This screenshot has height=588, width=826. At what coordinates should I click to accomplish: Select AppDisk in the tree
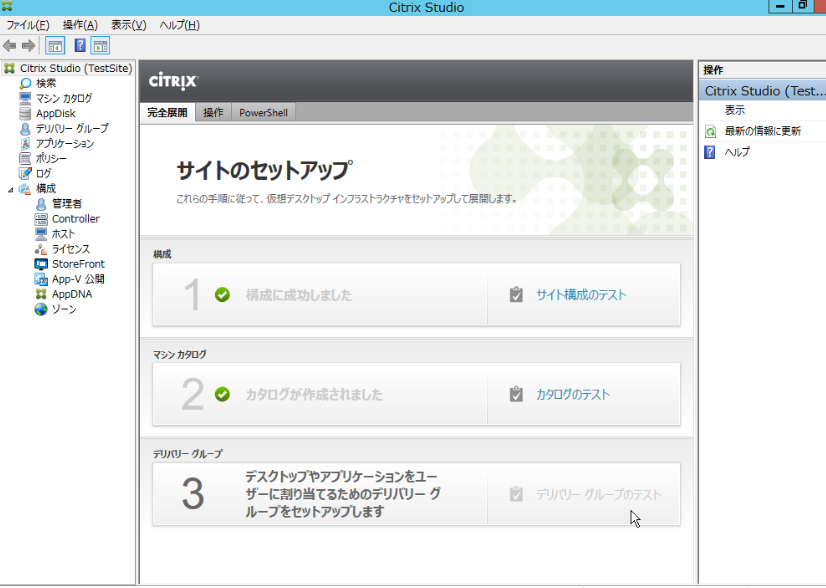coord(56,113)
